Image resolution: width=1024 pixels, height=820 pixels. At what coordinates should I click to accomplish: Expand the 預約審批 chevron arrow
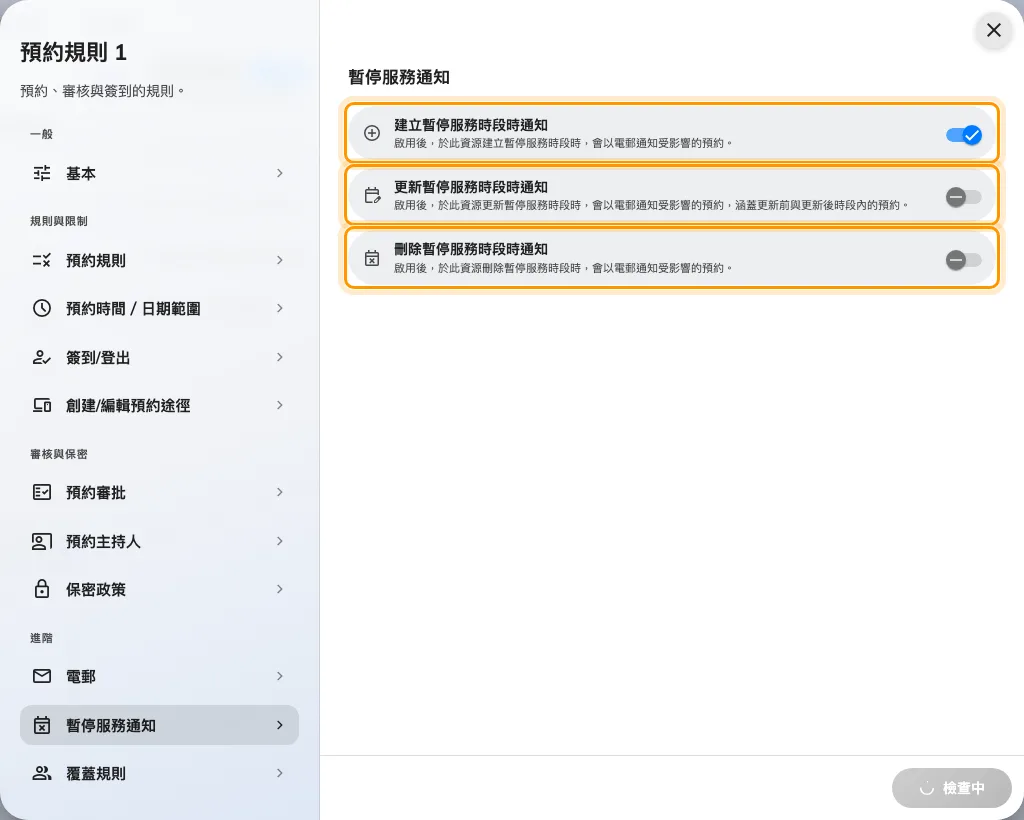tap(280, 492)
